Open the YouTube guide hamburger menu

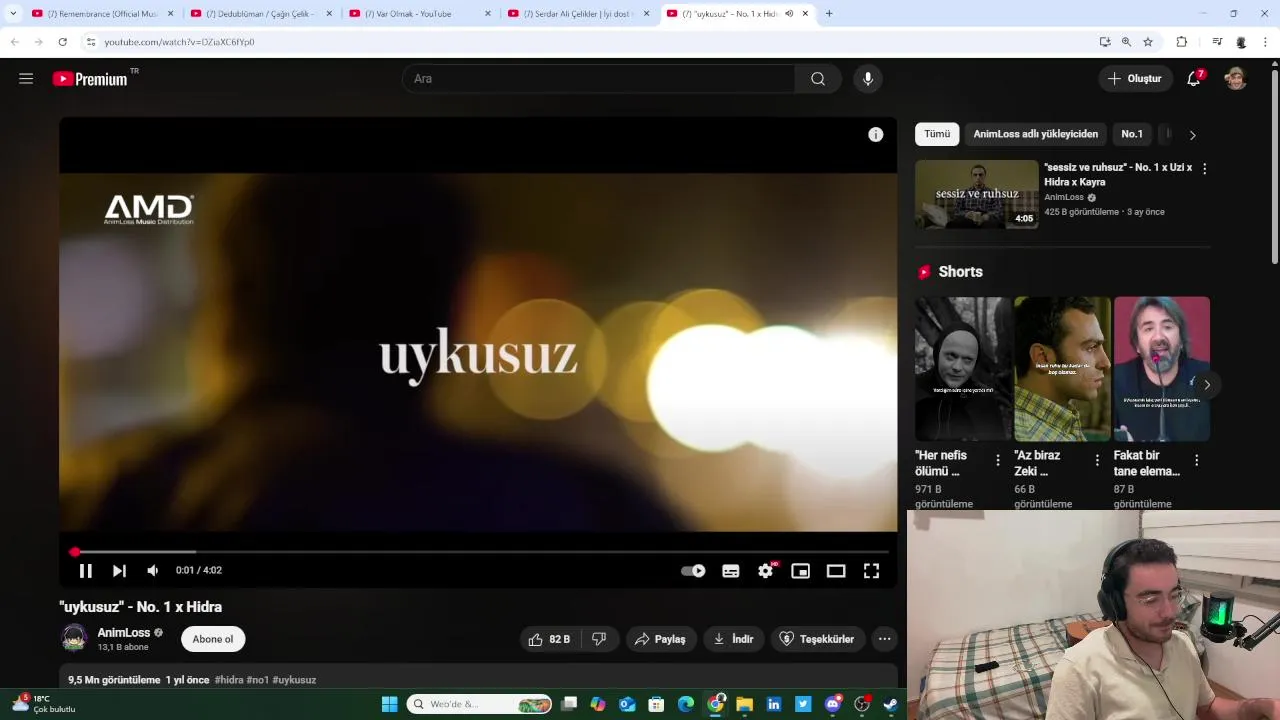[x=26, y=79]
